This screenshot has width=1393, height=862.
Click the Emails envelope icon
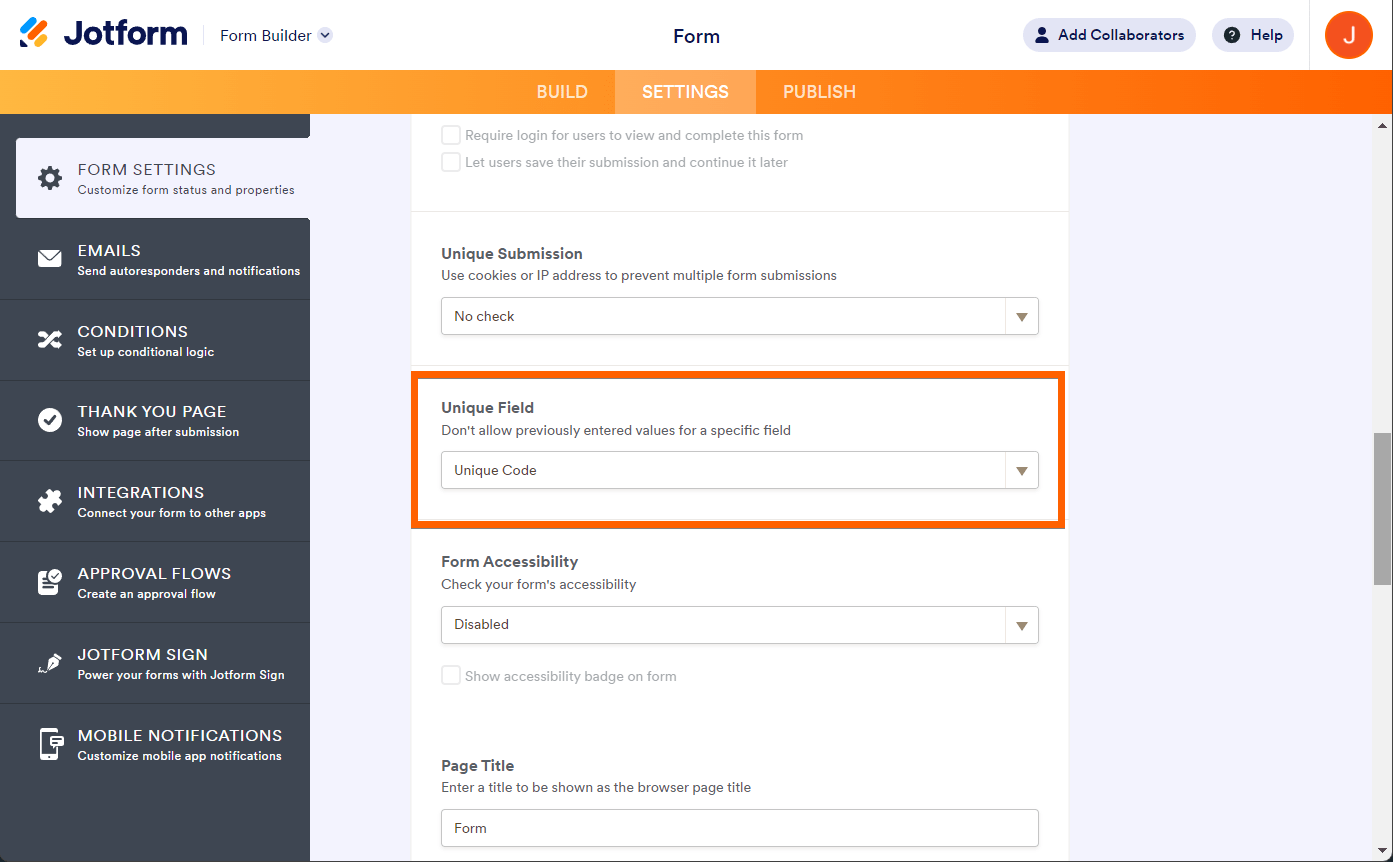coord(50,259)
